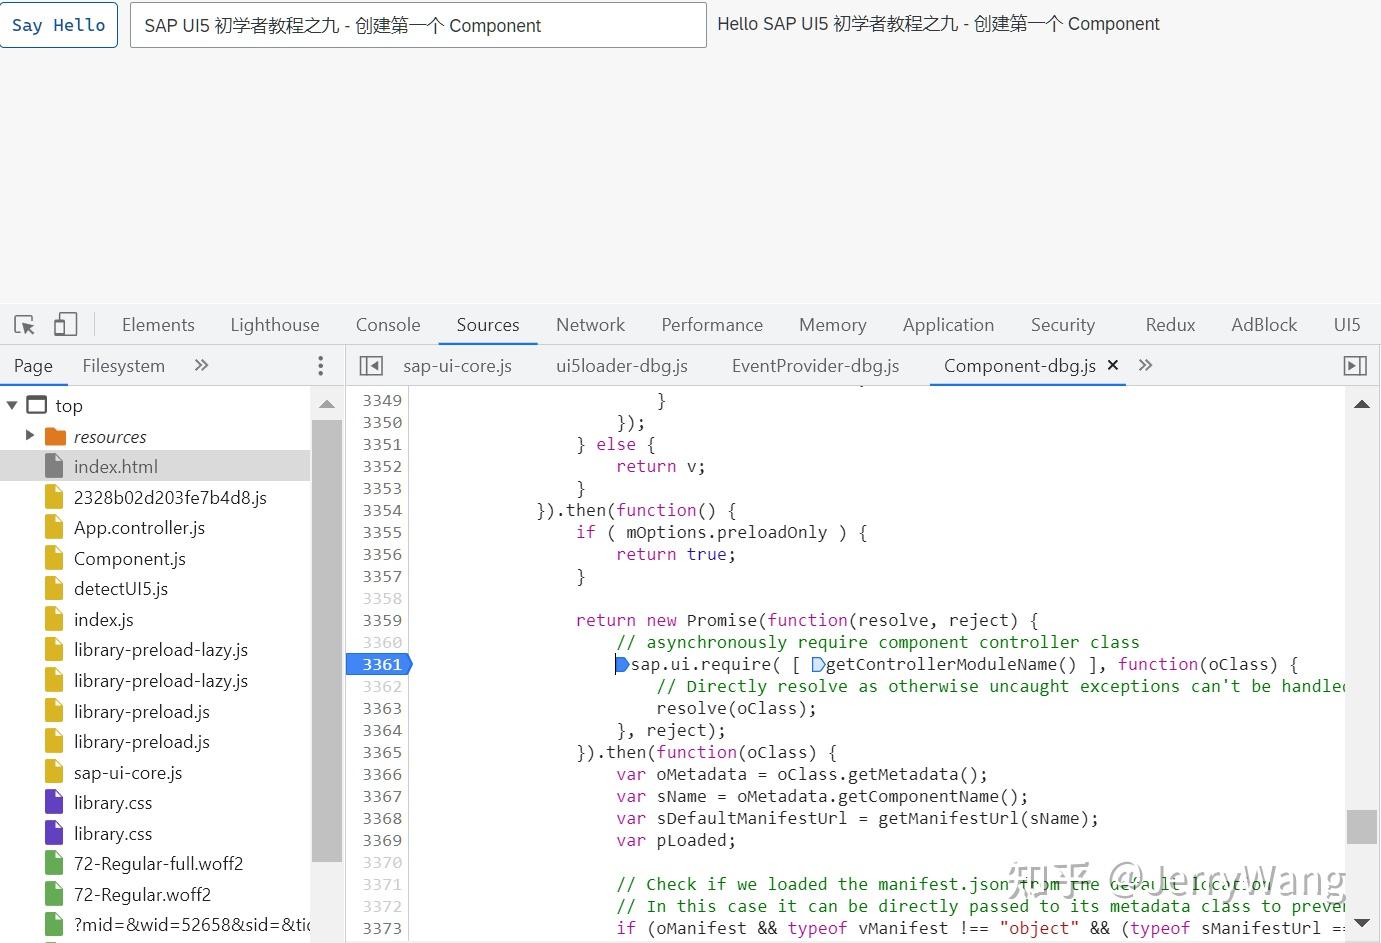This screenshot has width=1381, height=943.
Task: Switch to the Network panel
Action: coord(590,324)
